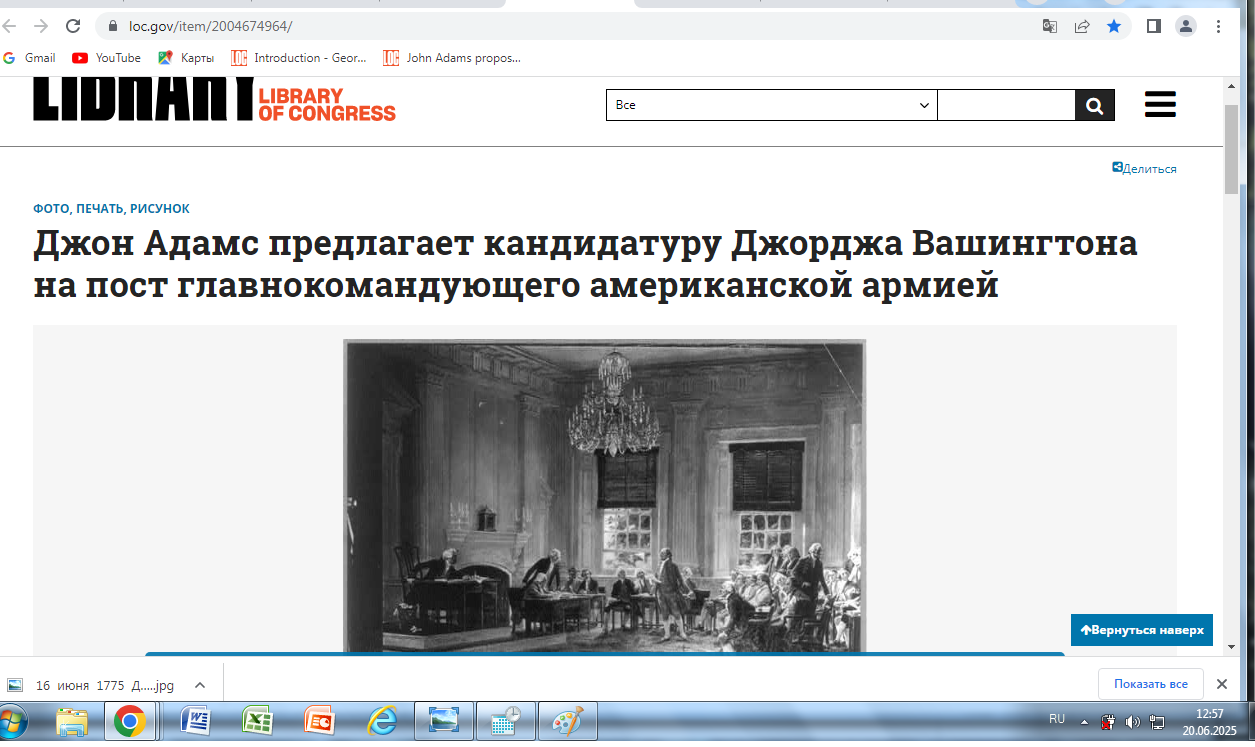Go forward with the browser arrow
1255x747 pixels.
click(x=40, y=26)
